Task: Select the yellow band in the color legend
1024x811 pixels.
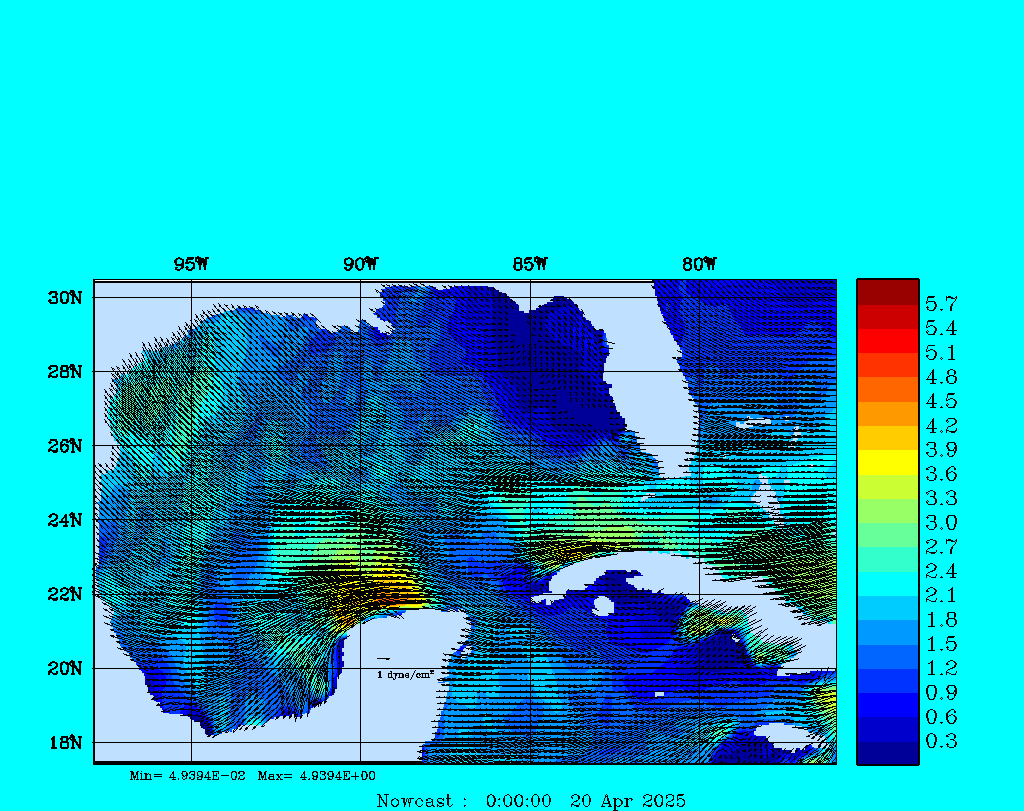Action: pyautogui.click(x=887, y=462)
